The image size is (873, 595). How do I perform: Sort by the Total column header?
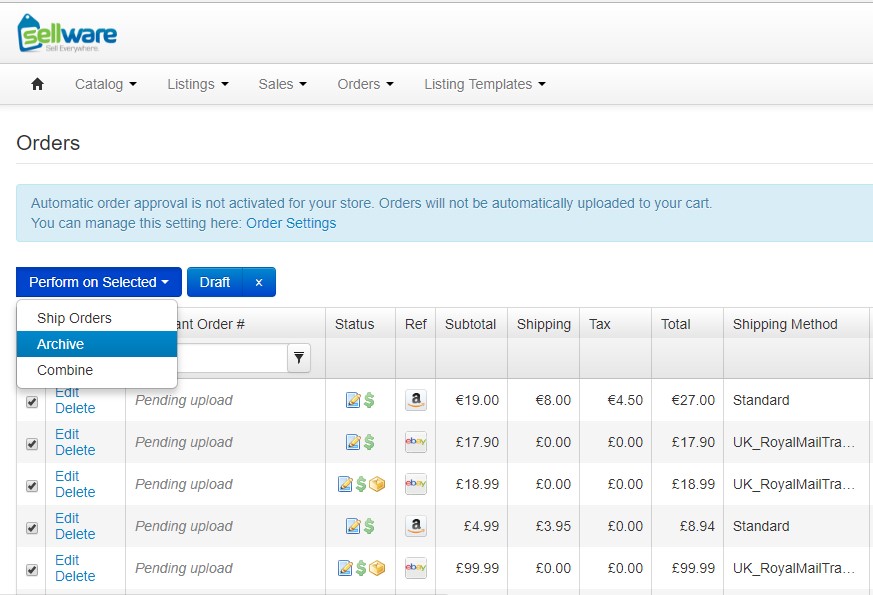point(675,324)
